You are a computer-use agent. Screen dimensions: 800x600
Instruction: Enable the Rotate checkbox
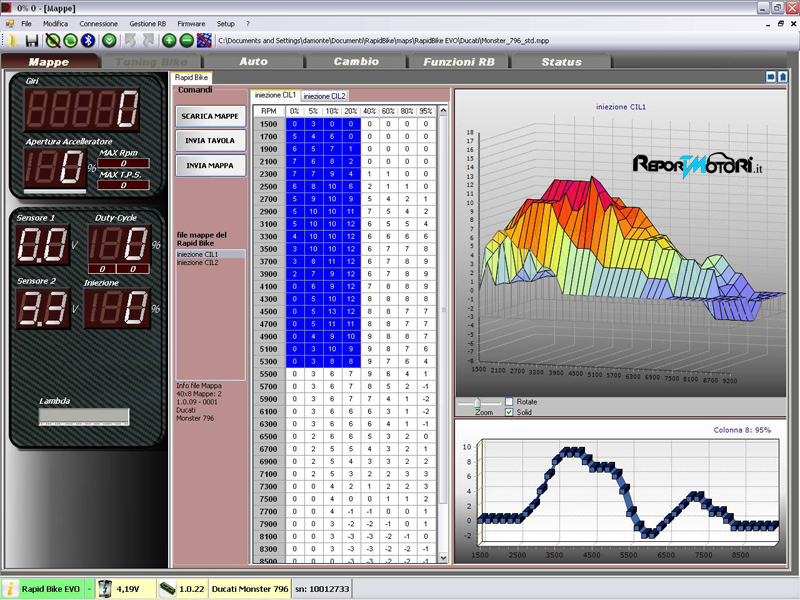click(x=511, y=402)
